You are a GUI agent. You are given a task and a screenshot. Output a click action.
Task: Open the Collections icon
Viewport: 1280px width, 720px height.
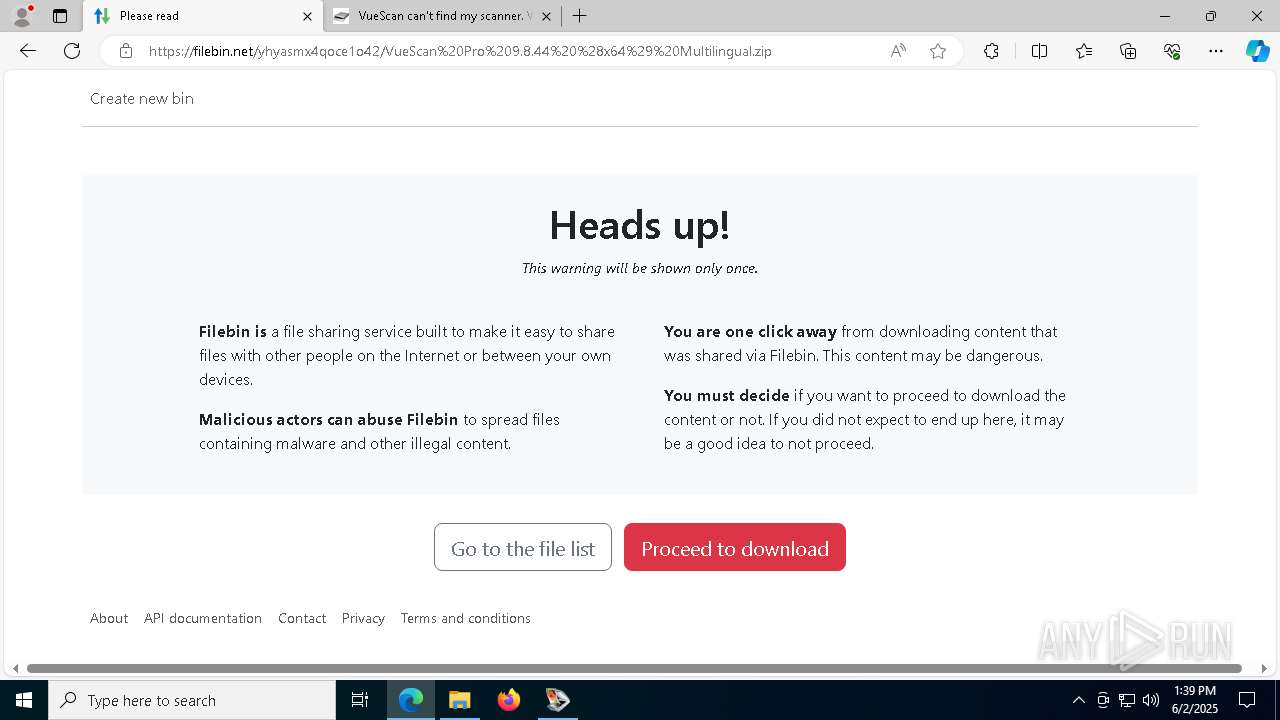tap(1128, 51)
